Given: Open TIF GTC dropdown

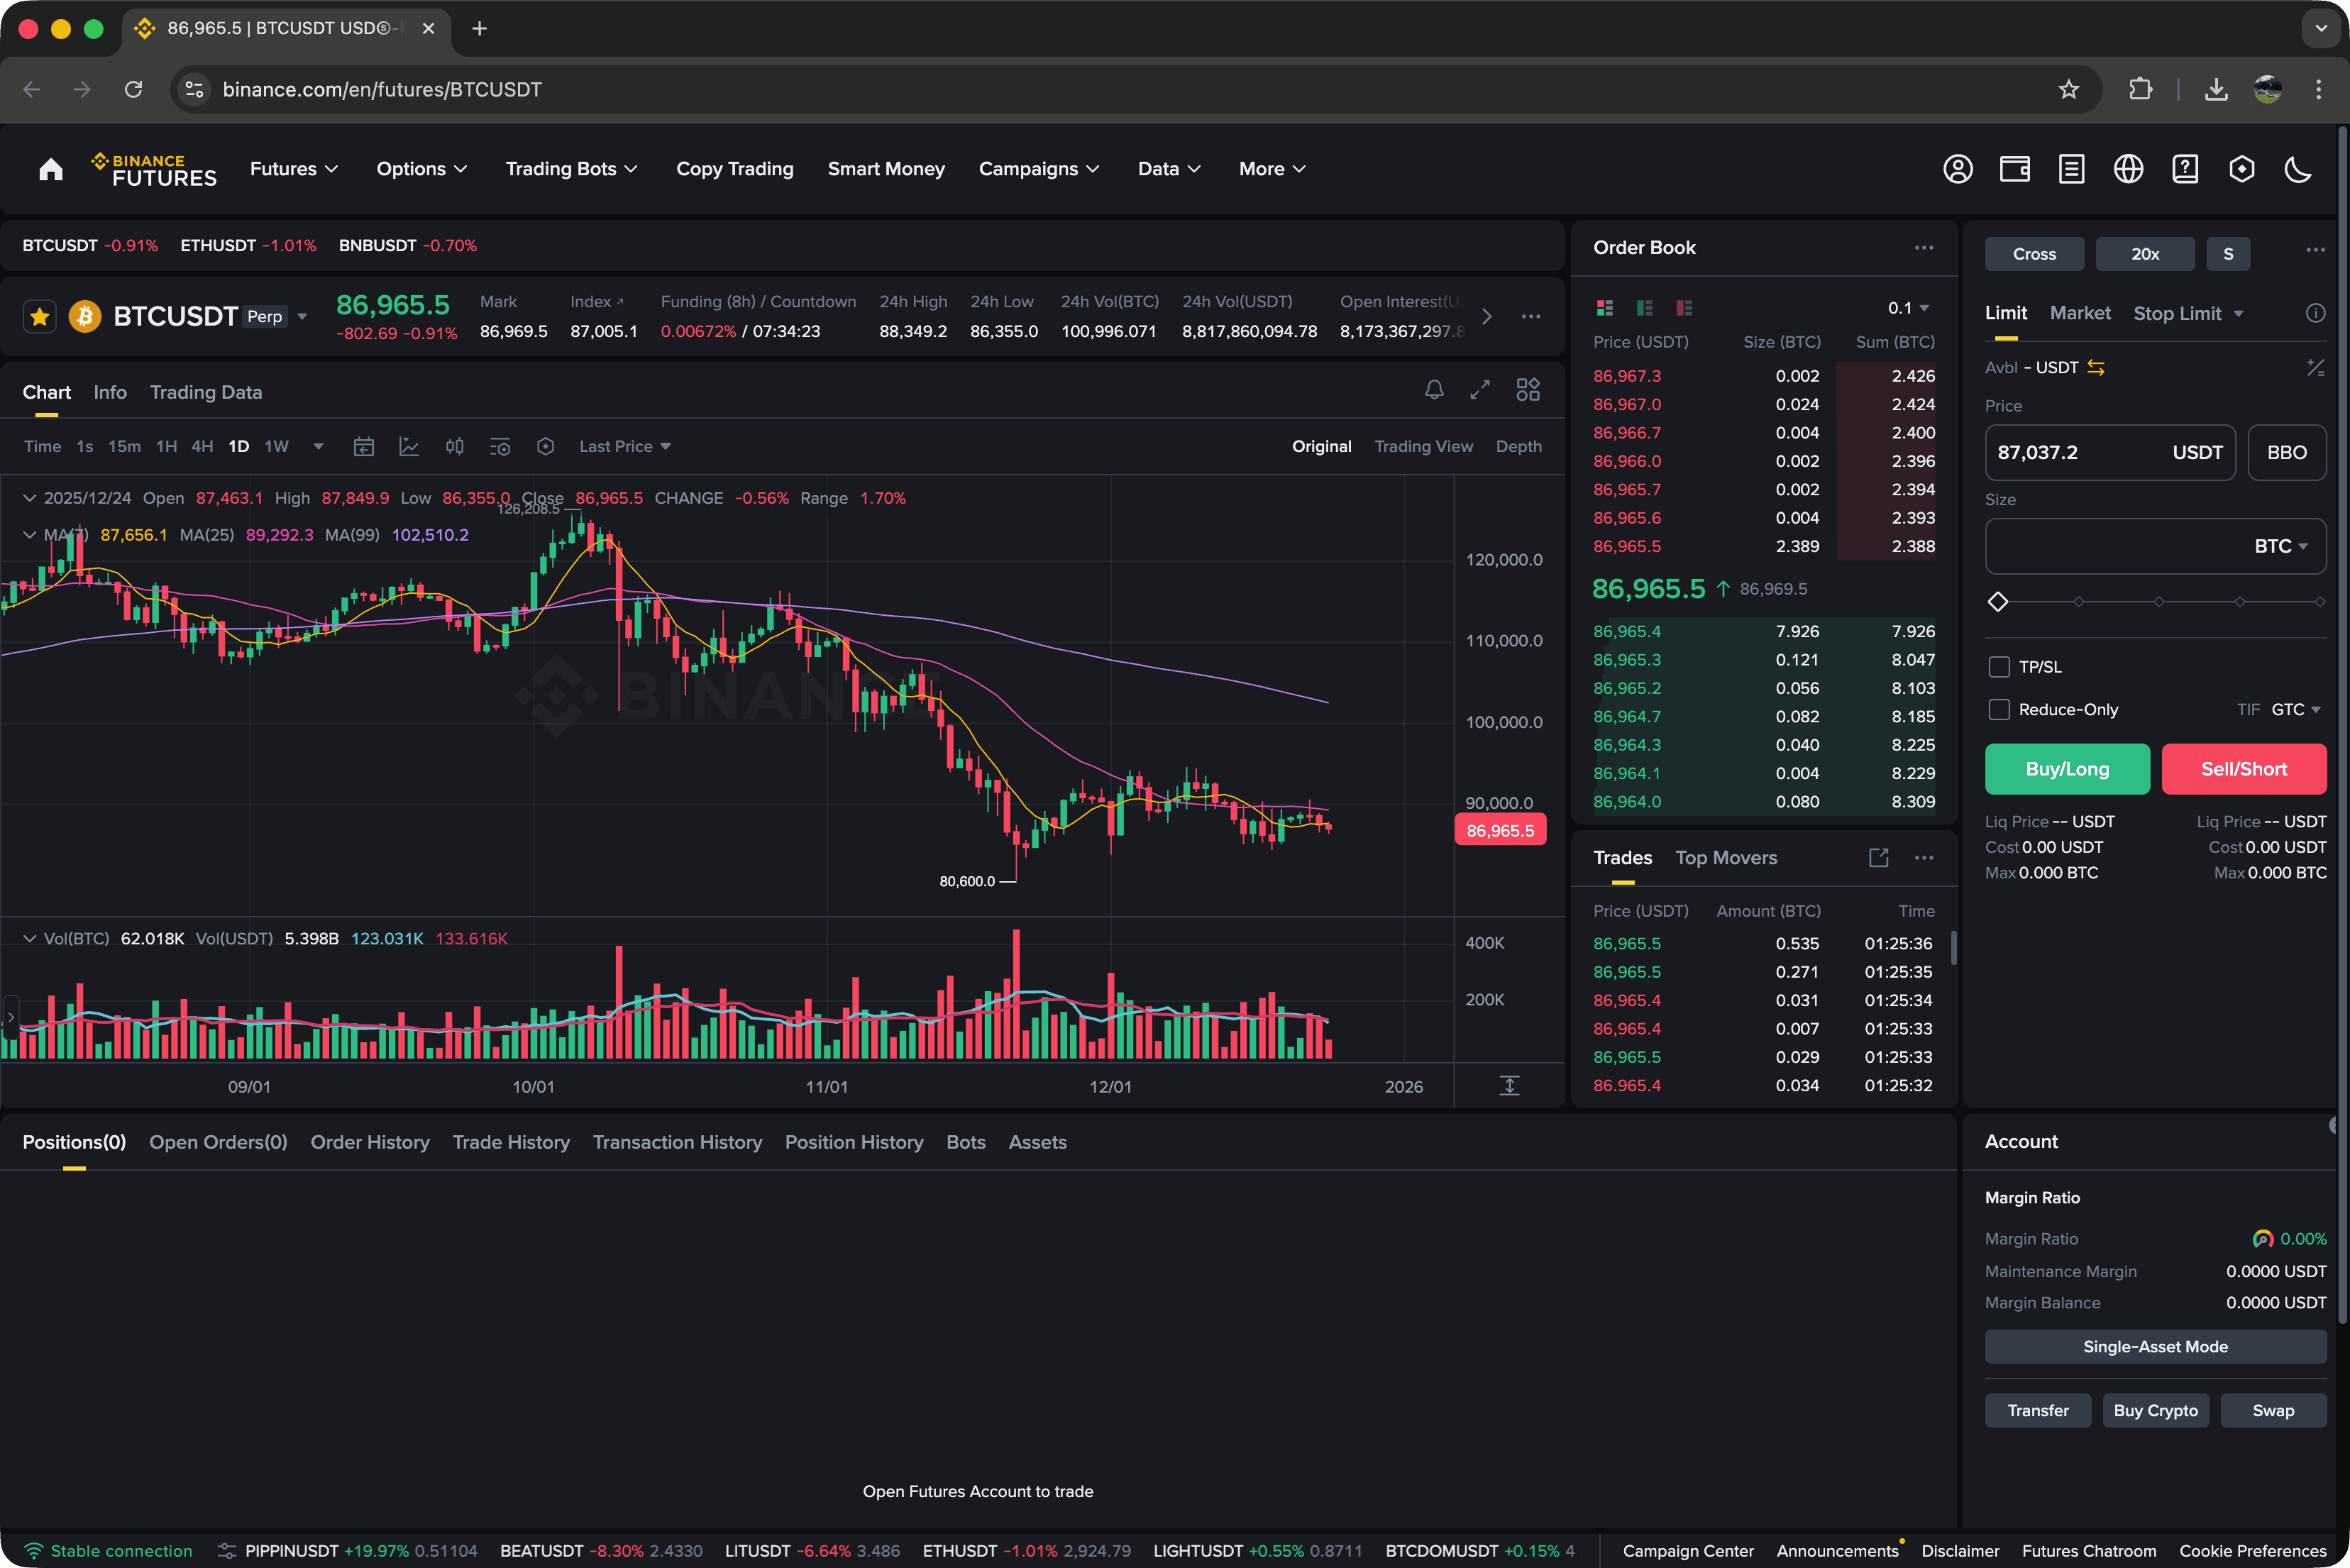Looking at the screenshot, I should (2295, 710).
